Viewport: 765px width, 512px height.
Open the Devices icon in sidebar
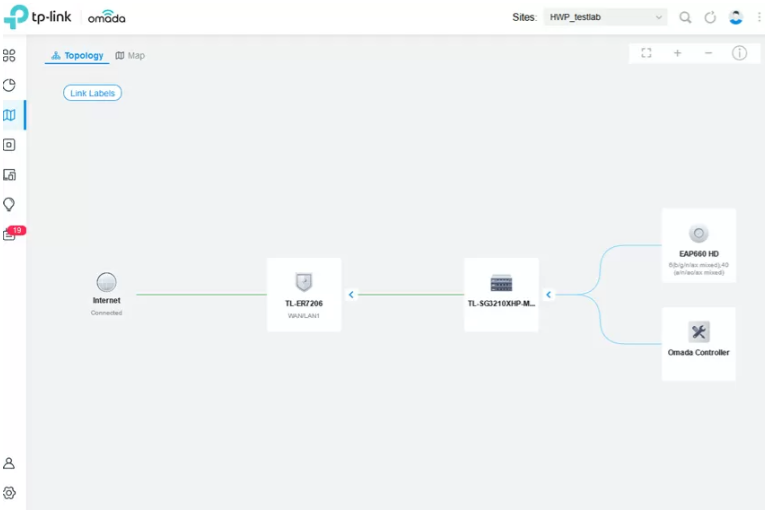9,145
